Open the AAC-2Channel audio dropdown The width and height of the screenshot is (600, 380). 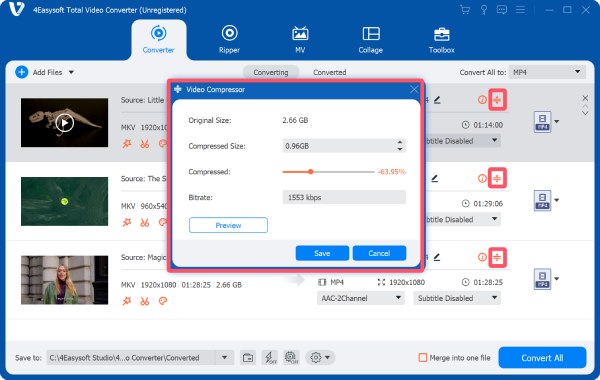[x=360, y=298]
